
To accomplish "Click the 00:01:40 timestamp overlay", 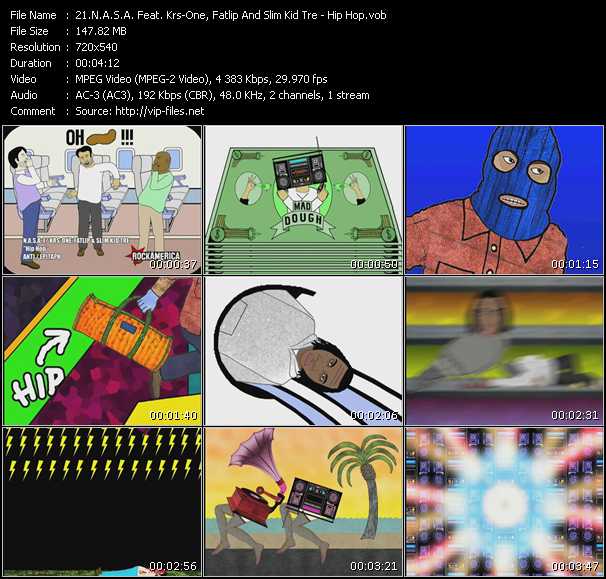I will [x=173, y=416].
